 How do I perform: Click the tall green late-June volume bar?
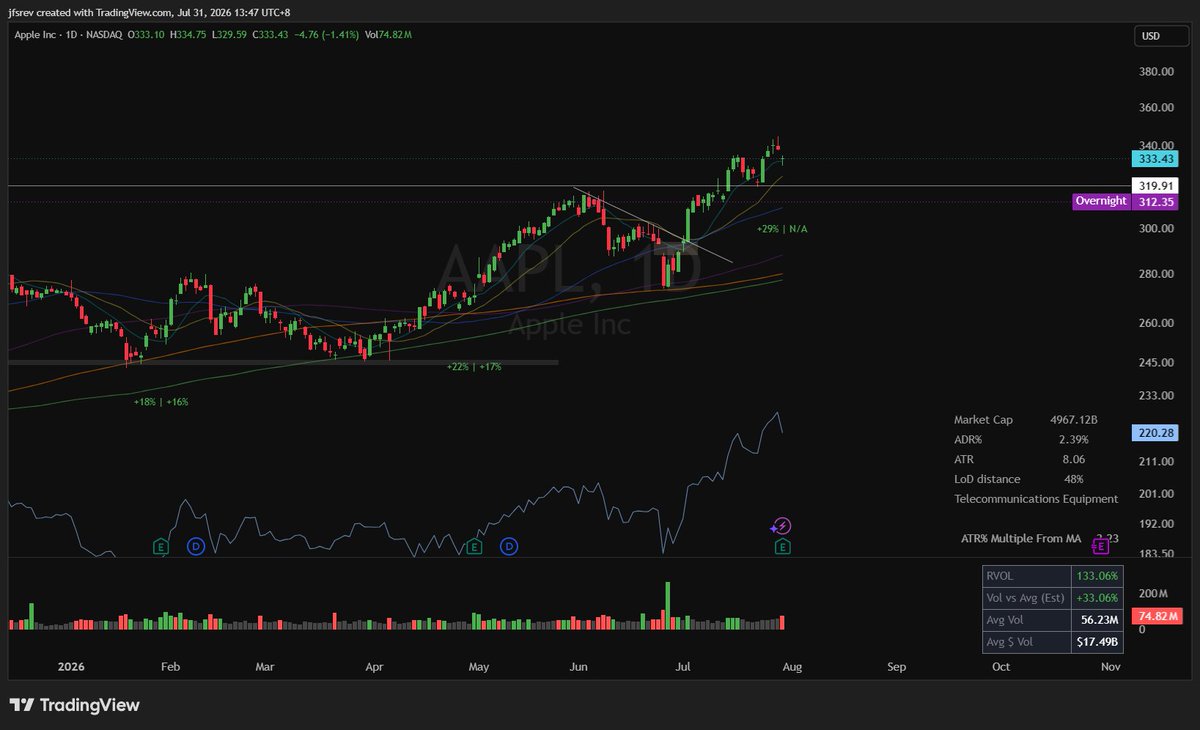(667, 605)
